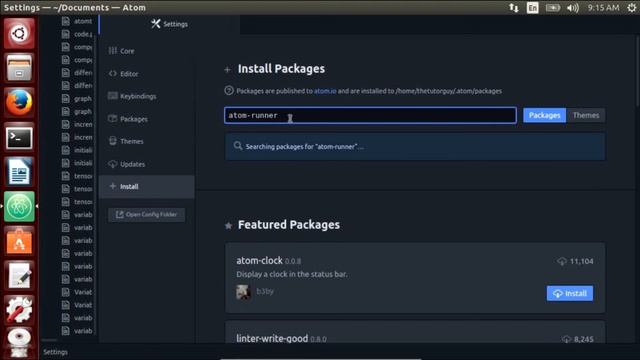Open the Files manager in launcher
The width and height of the screenshot is (640, 360).
[x=19, y=68]
